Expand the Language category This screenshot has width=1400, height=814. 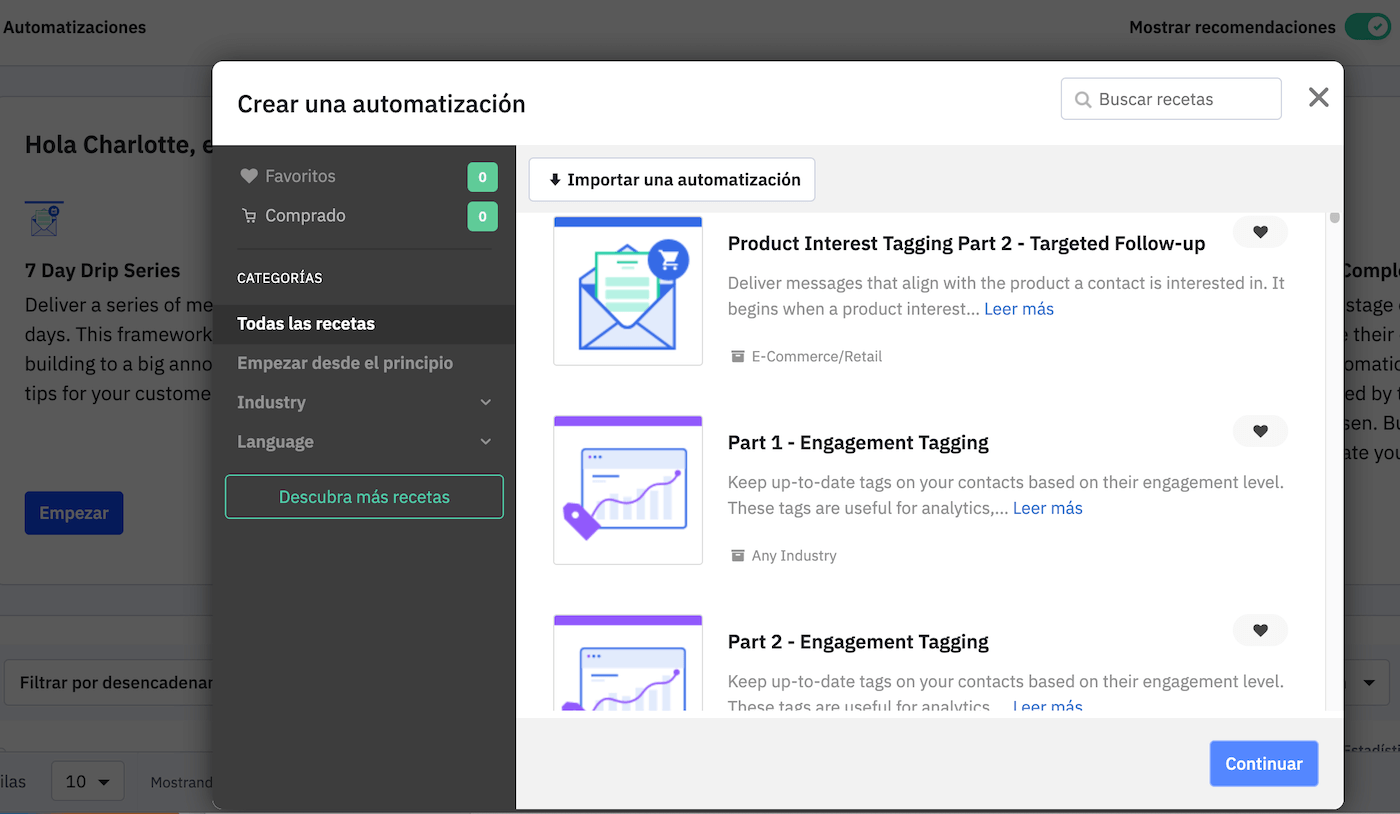click(365, 442)
